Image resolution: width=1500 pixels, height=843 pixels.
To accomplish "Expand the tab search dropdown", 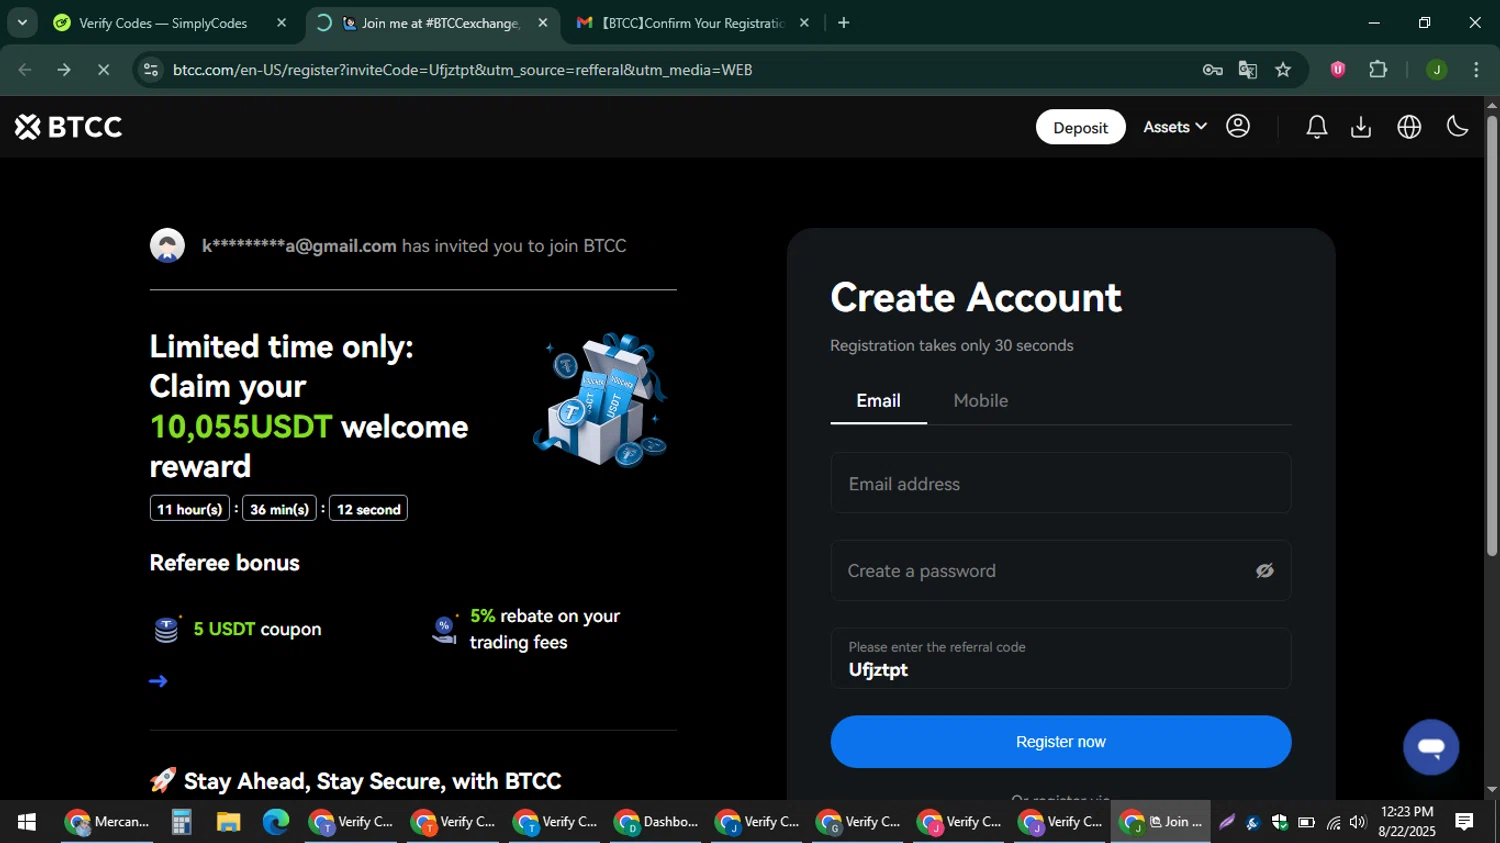I will 22,22.
